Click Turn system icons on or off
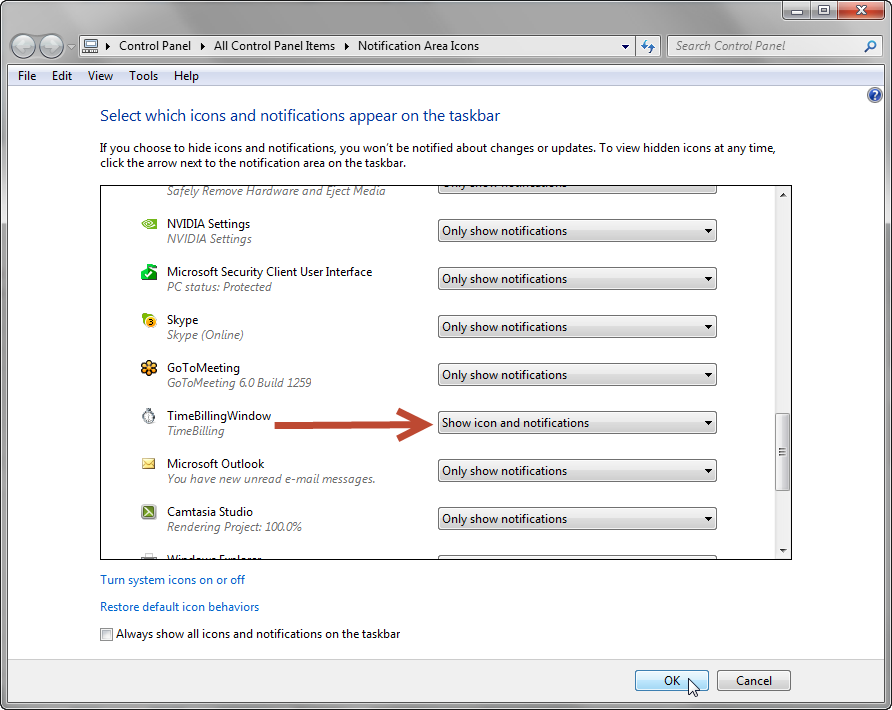This screenshot has width=892, height=710. click(x=172, y=580)
